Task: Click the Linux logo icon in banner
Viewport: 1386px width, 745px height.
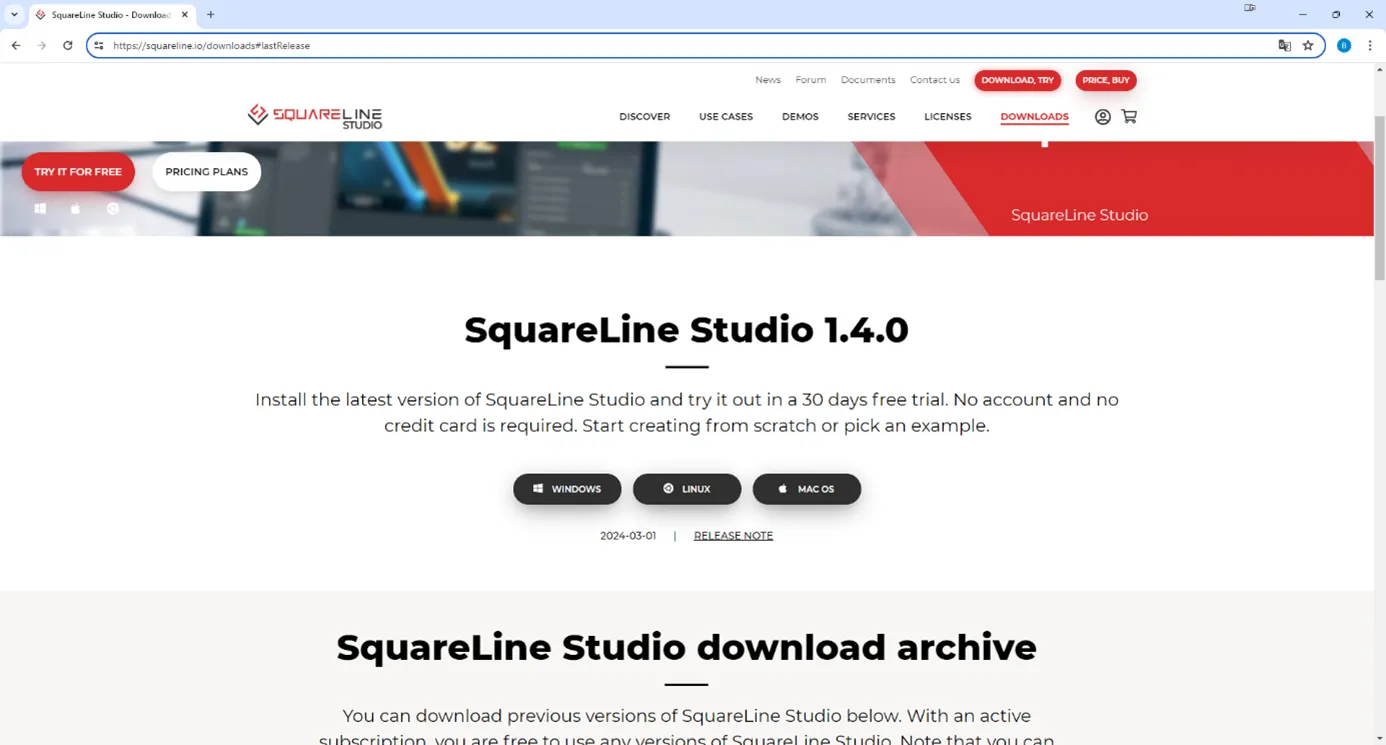Action: click(113, 209)
